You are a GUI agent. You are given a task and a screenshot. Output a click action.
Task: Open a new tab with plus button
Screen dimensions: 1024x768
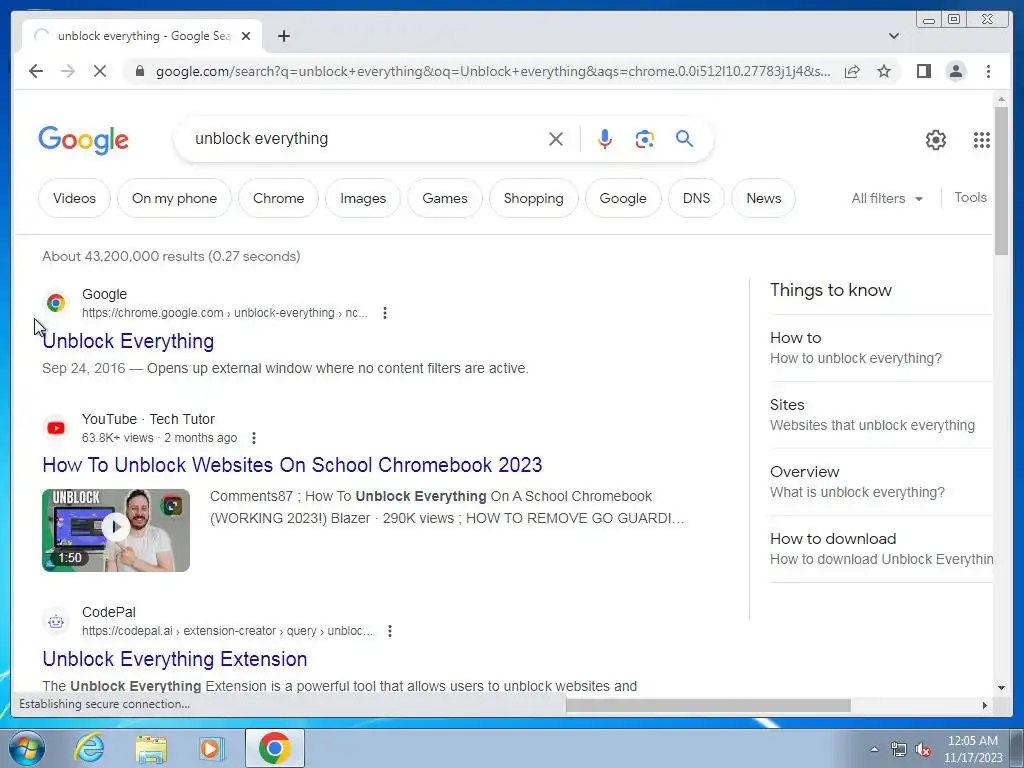click(283, 36)
